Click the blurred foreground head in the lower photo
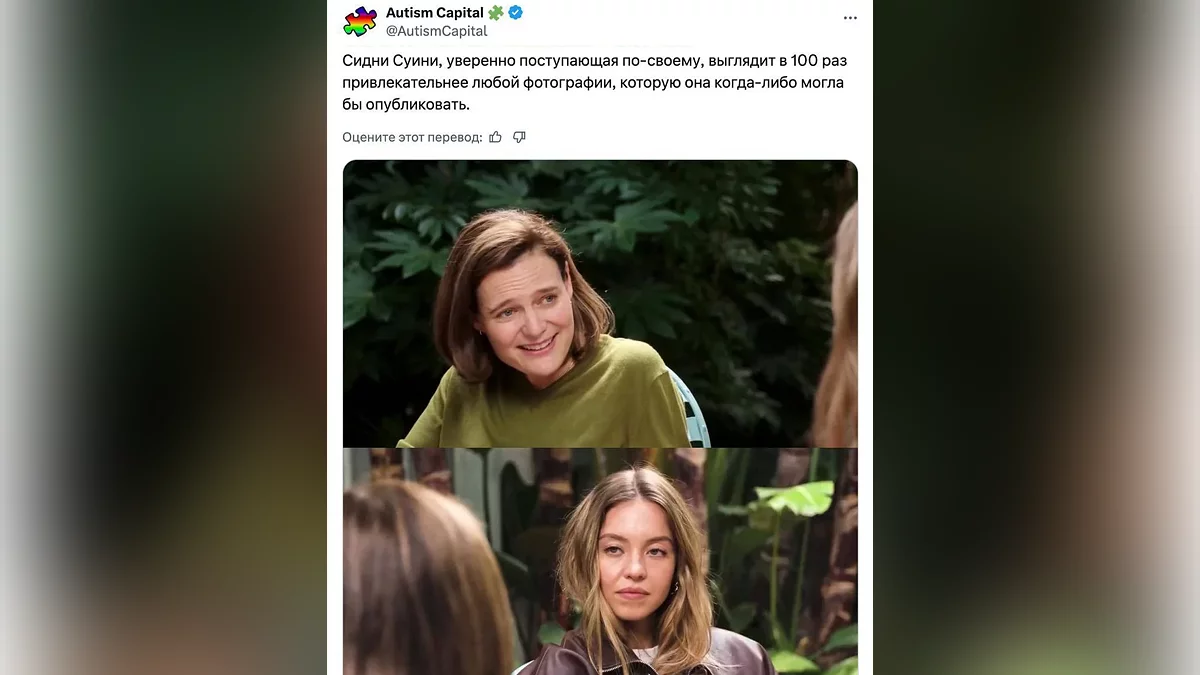Viewport: 1200px width, 675px height. [x=420, y=580]
